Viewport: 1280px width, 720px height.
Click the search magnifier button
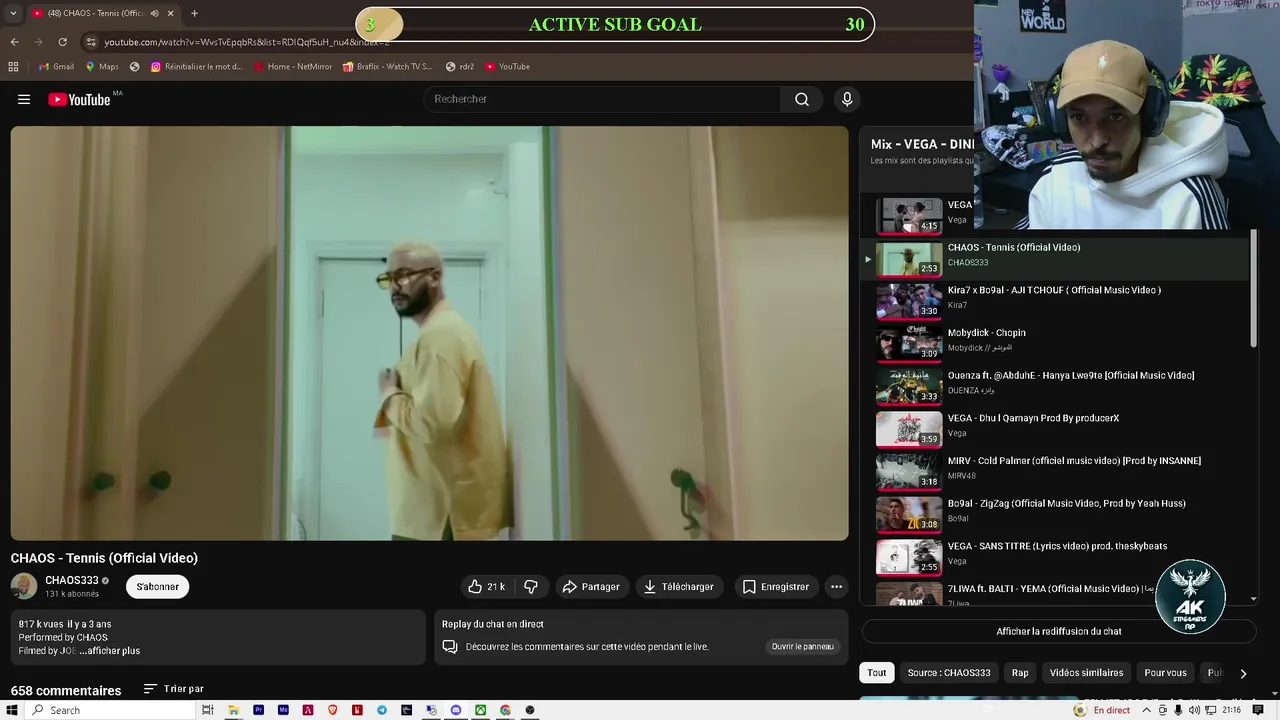tap(802, 99)
